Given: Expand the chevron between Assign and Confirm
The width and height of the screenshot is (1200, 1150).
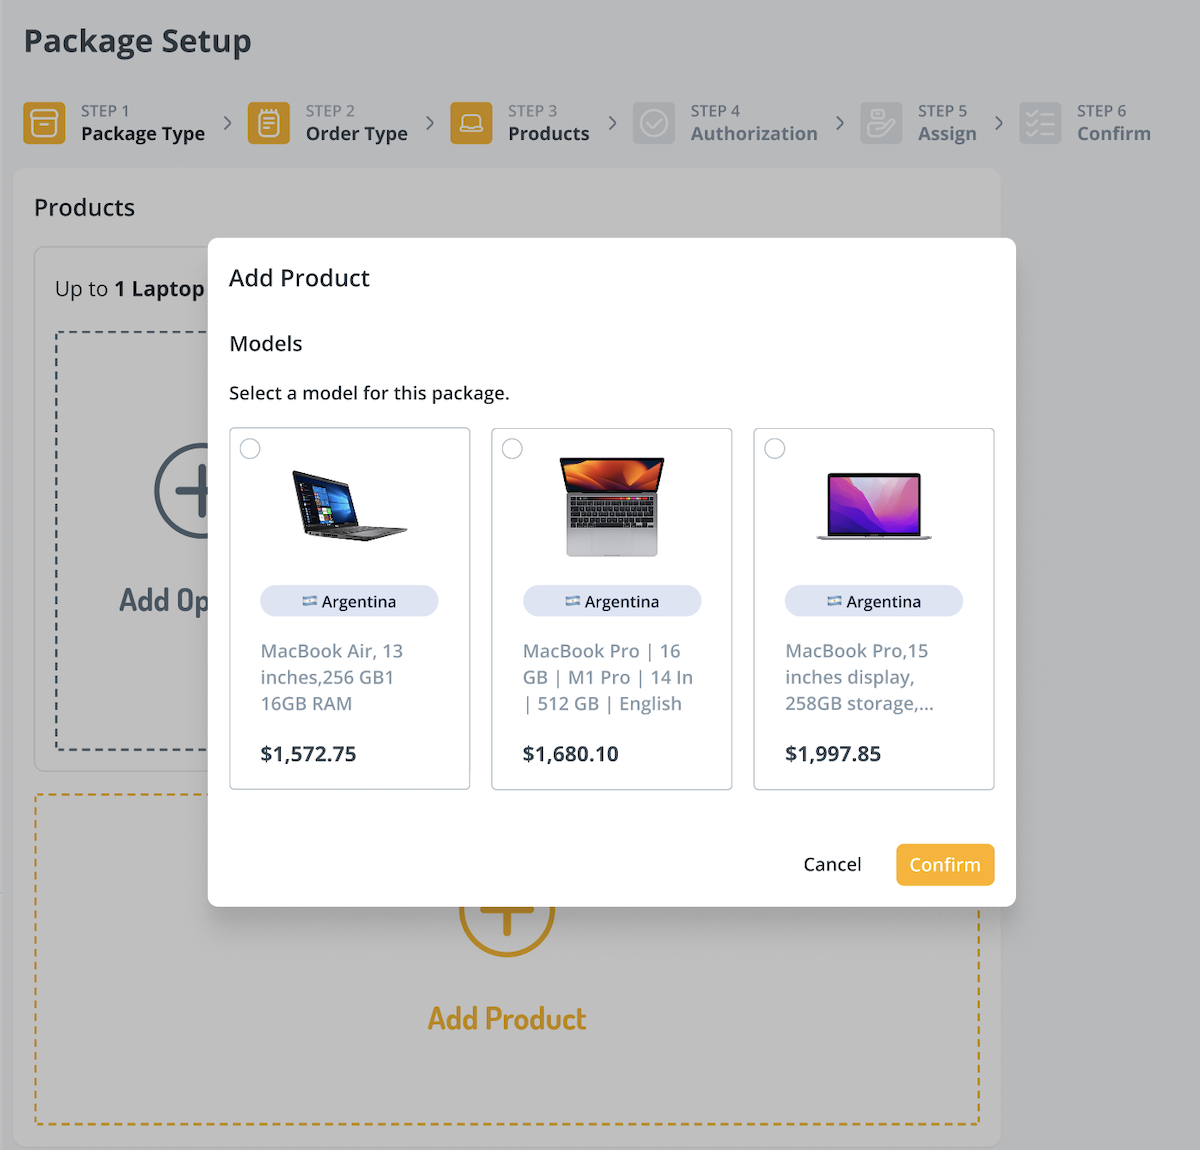Looking at the screenshot, I should point(999,123).
